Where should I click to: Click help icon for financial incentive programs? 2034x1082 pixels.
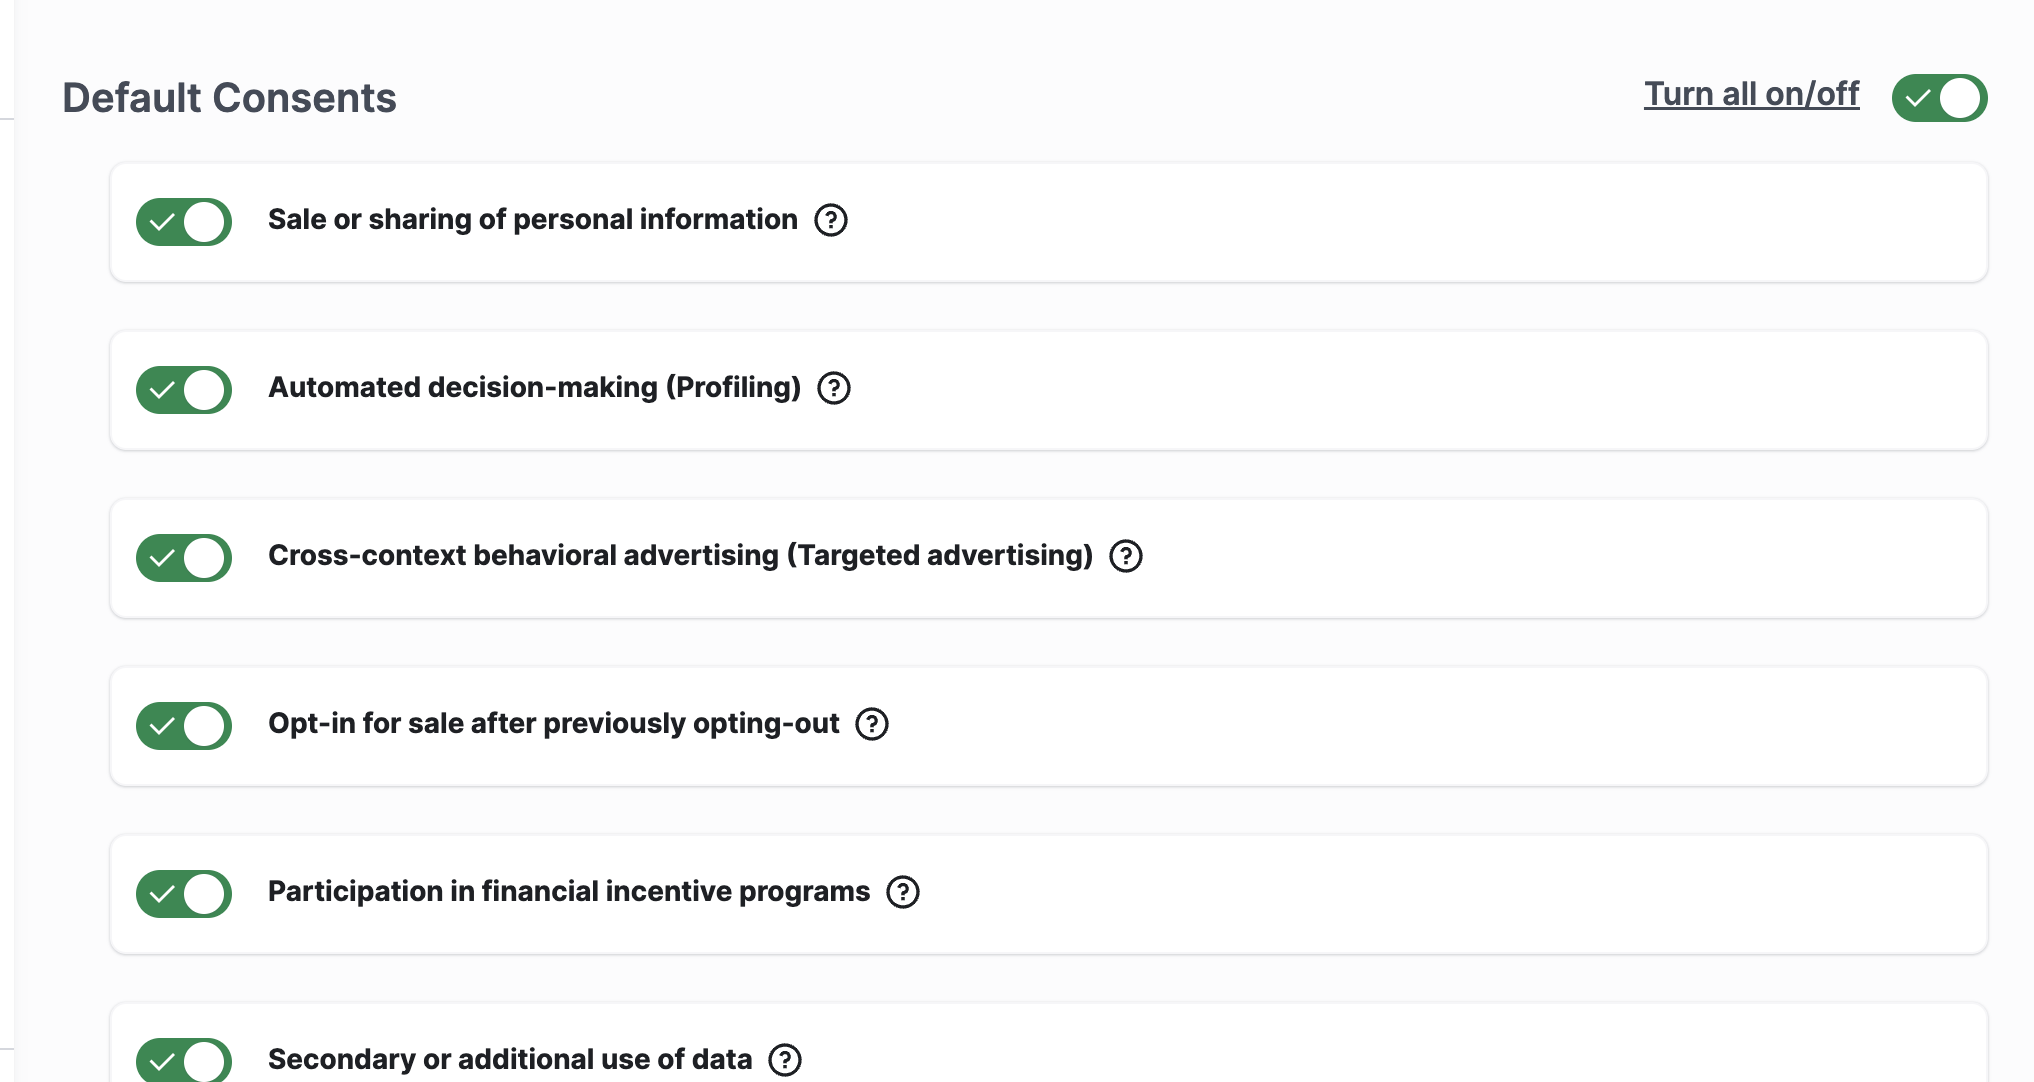[903, 892]
